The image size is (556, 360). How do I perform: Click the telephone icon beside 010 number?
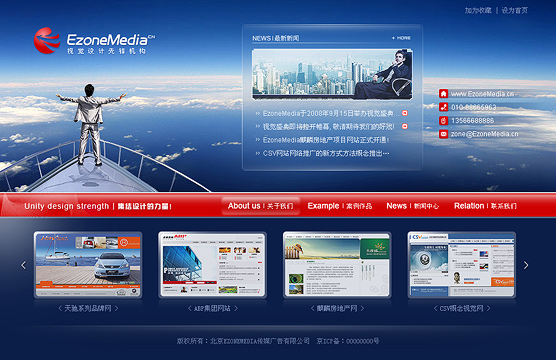point(443,107)
